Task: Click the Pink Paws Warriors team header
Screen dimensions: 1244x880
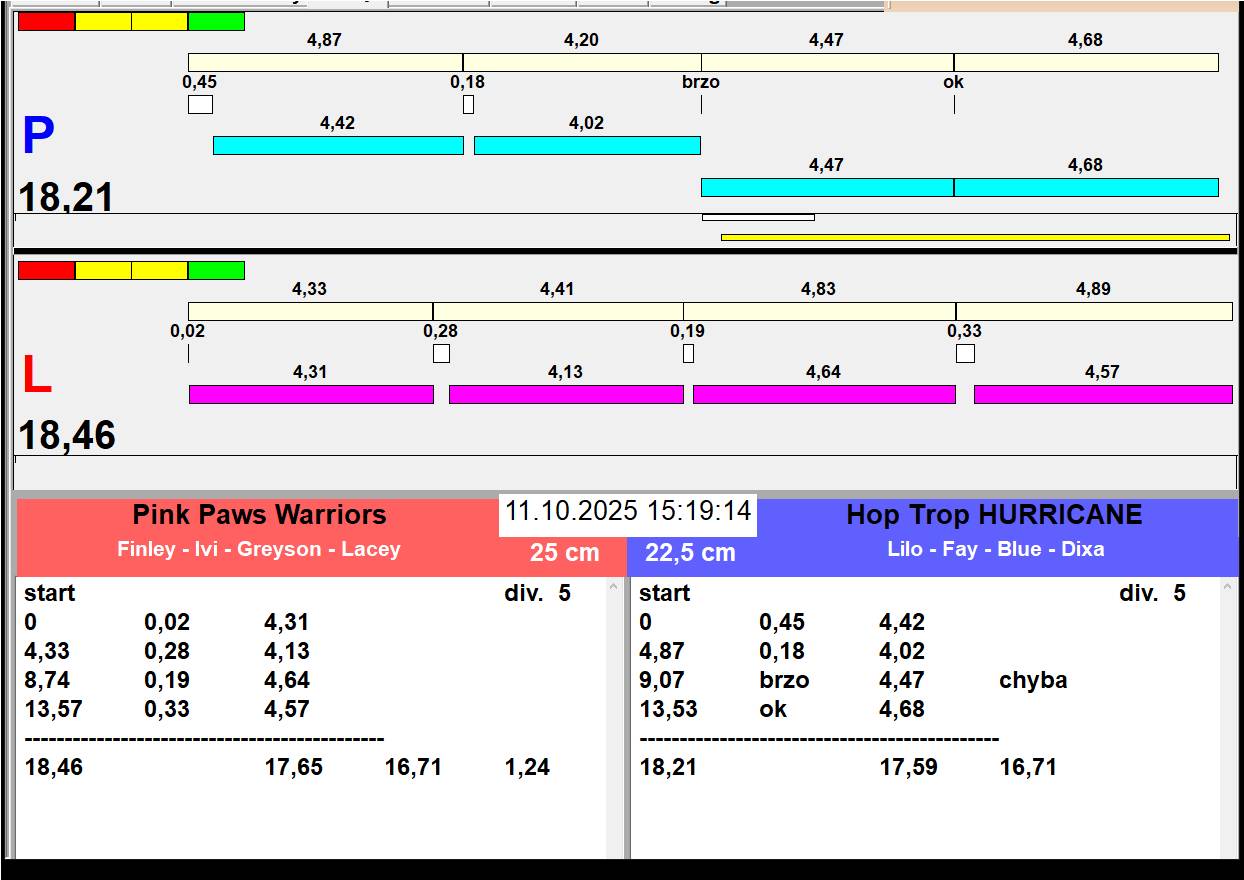Action: coord(259,515)
